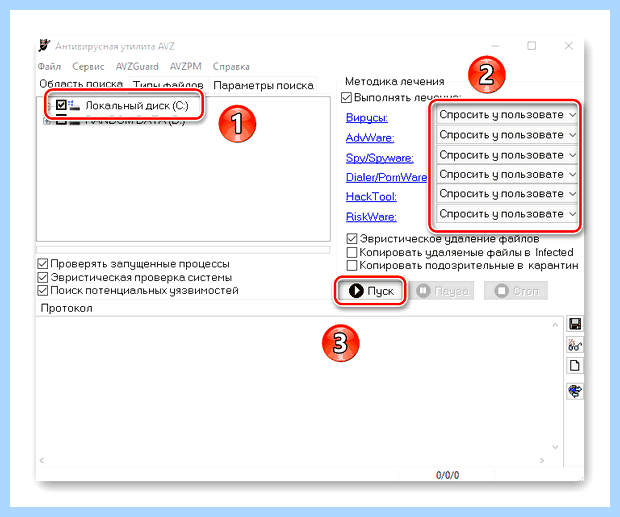The image size is (620, 517).
Task: Check the Локальный диск (C:) checkbox
Action: (61, 105)
